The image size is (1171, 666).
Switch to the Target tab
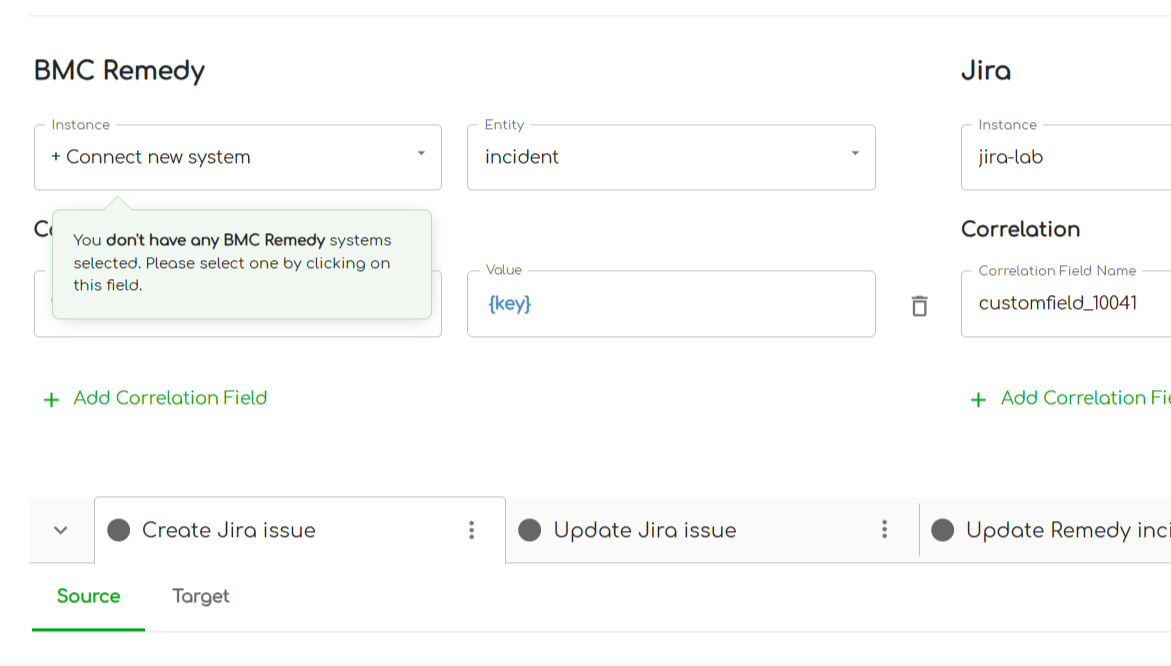[200, 596]
